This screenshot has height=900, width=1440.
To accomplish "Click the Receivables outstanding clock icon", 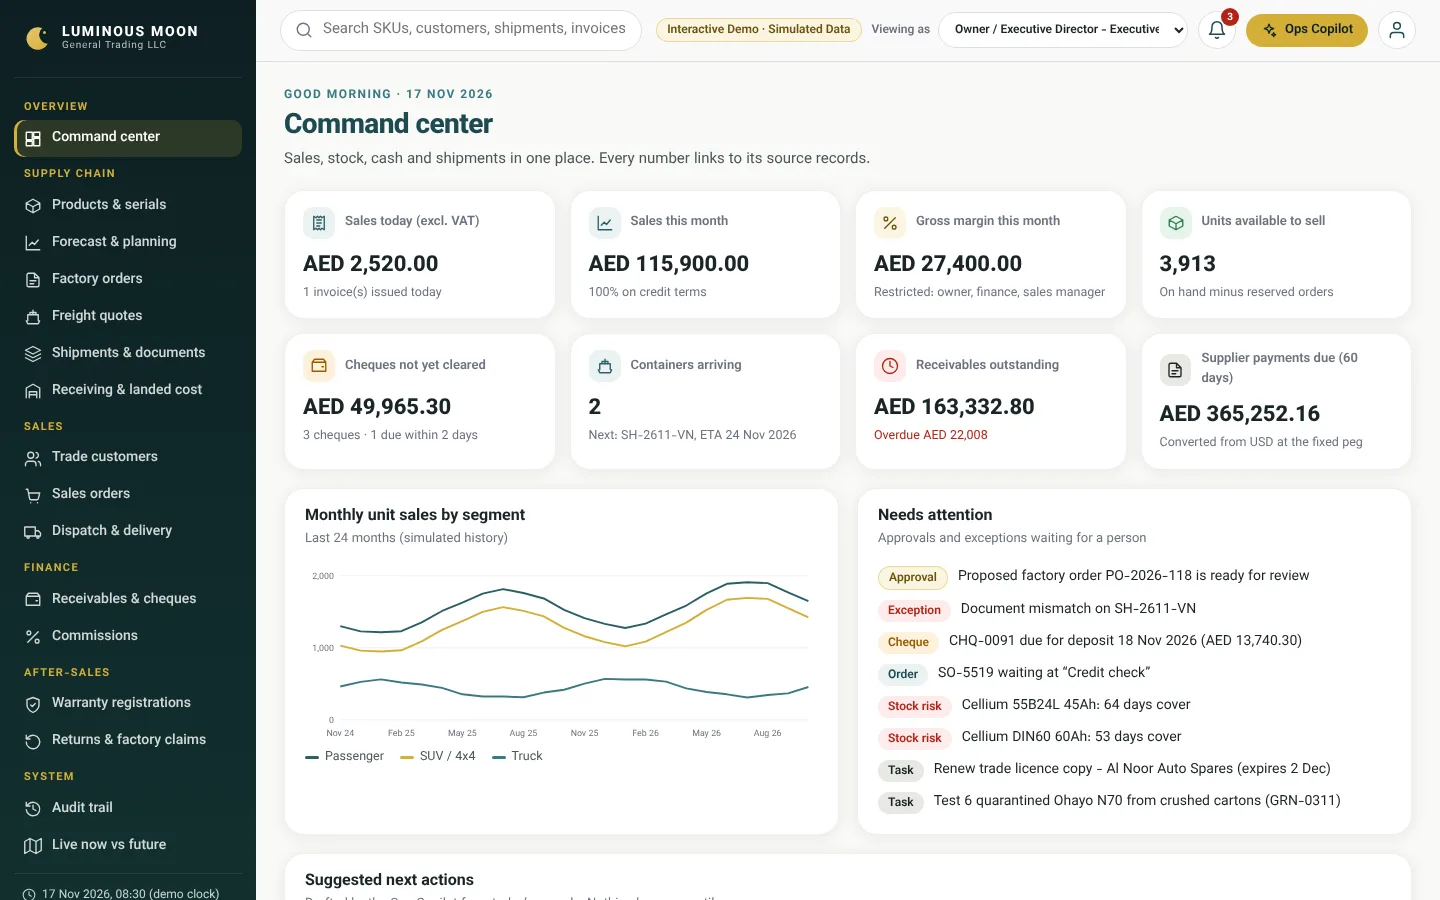I will [890, 366].
